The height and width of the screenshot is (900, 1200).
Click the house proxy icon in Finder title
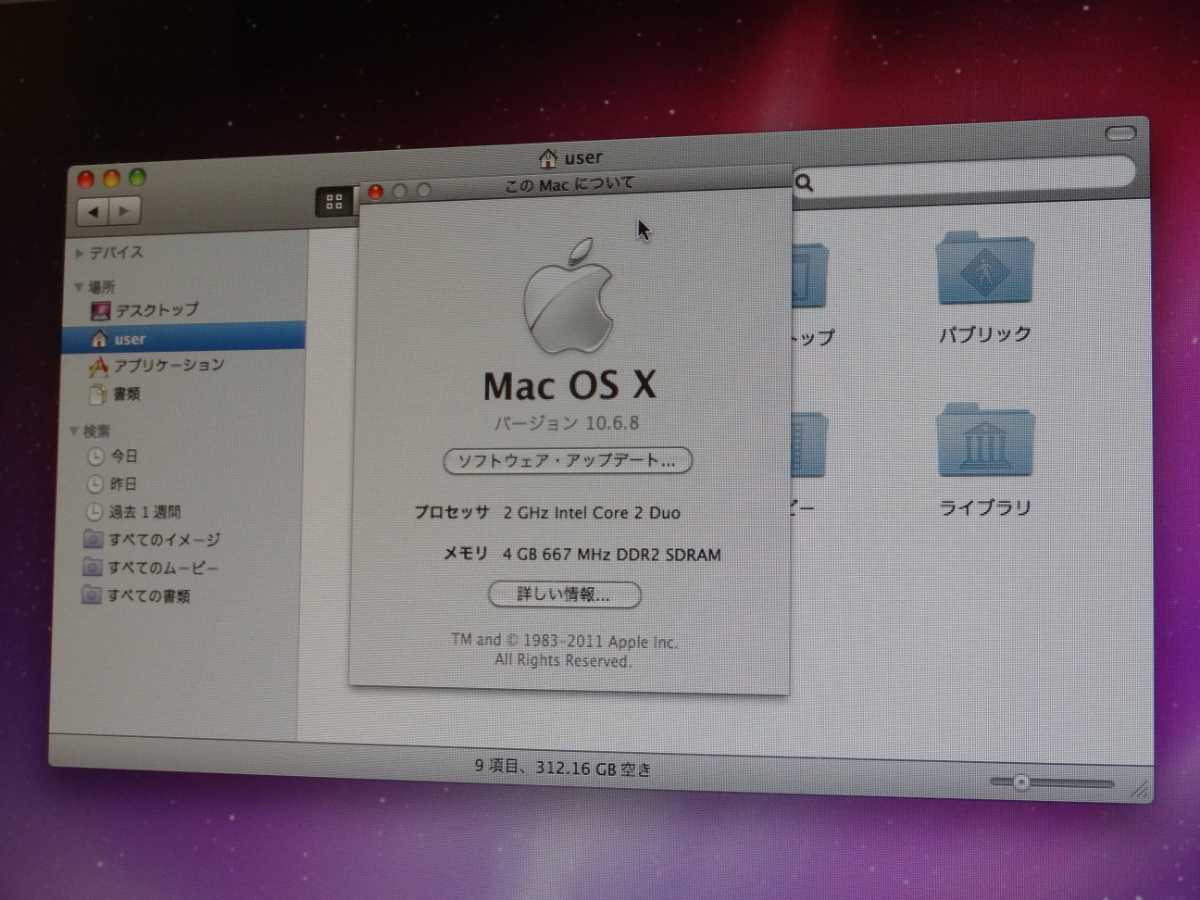[548, 157]
